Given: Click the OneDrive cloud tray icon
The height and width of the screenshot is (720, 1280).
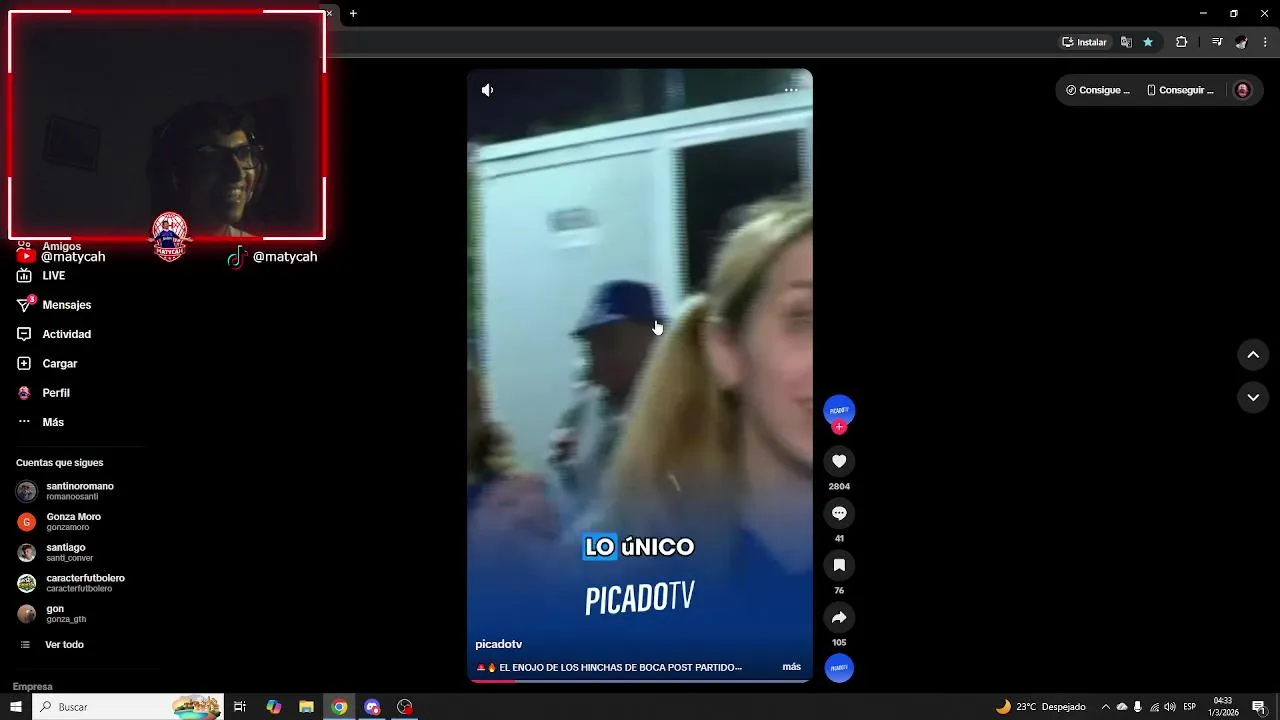Looking at the screenshot, I should click(1122, 707).
